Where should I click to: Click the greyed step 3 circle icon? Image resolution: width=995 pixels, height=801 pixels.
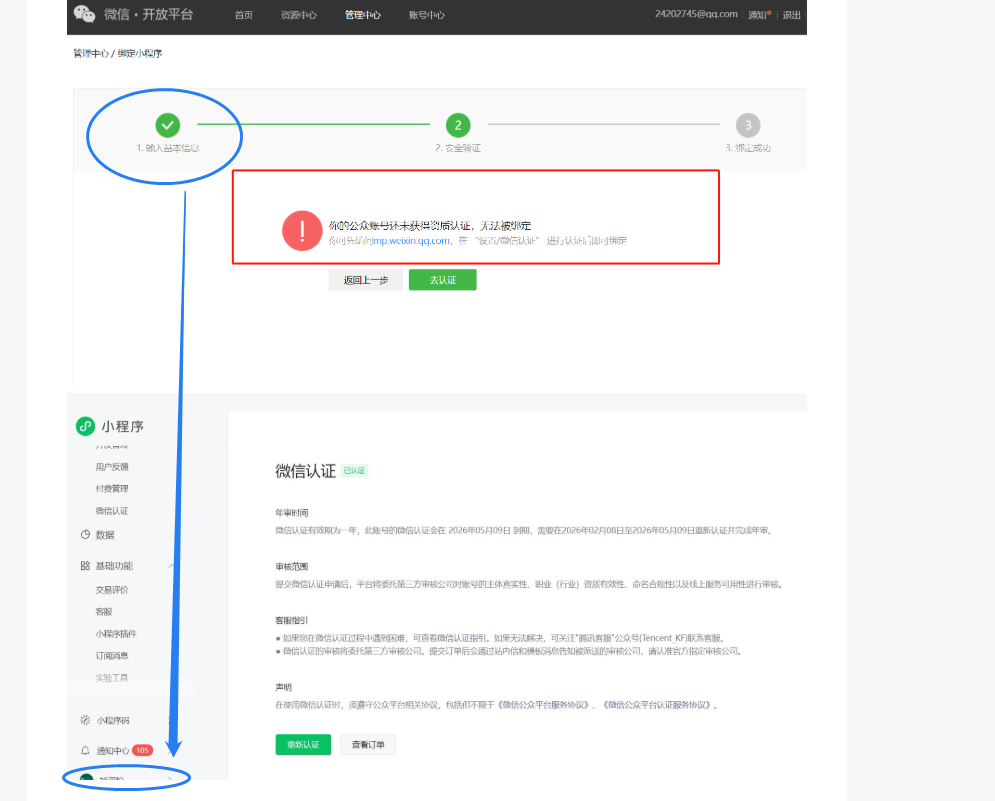(x=748, y=125)
